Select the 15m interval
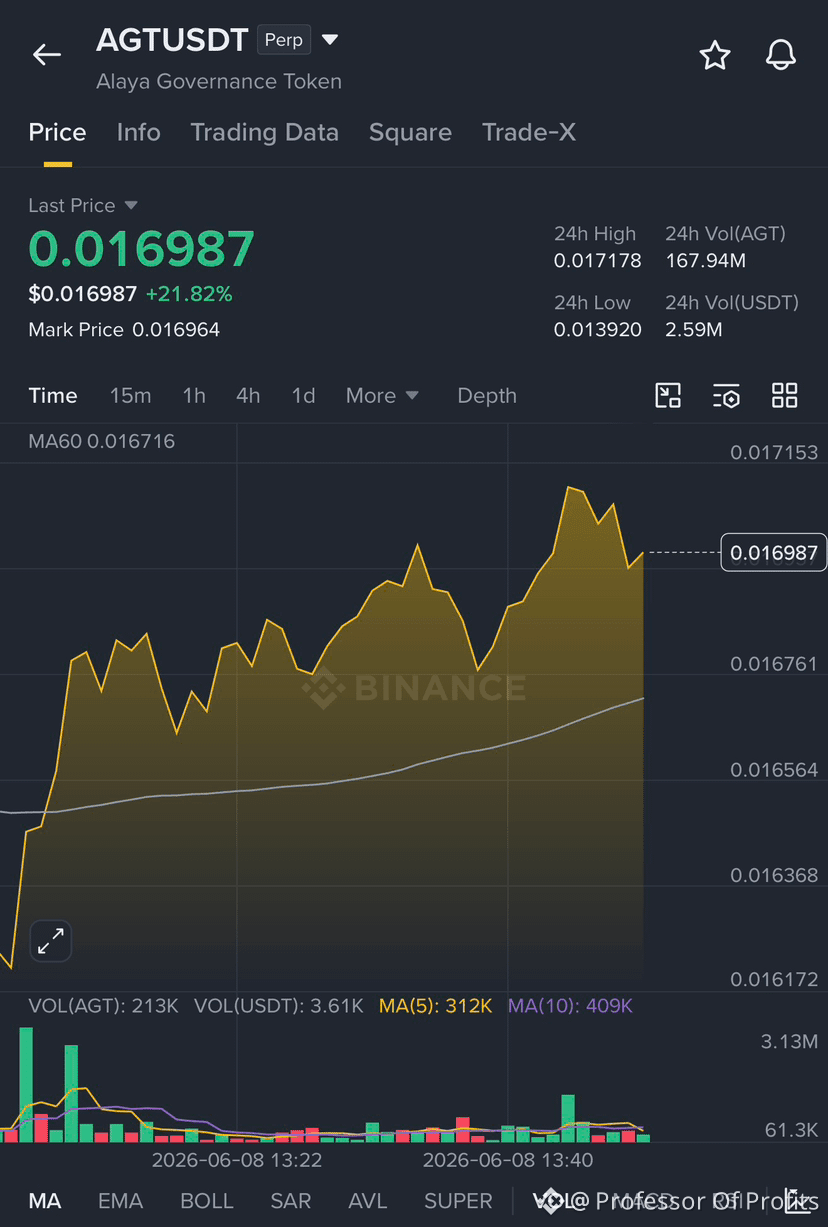 tap(130, 395)
